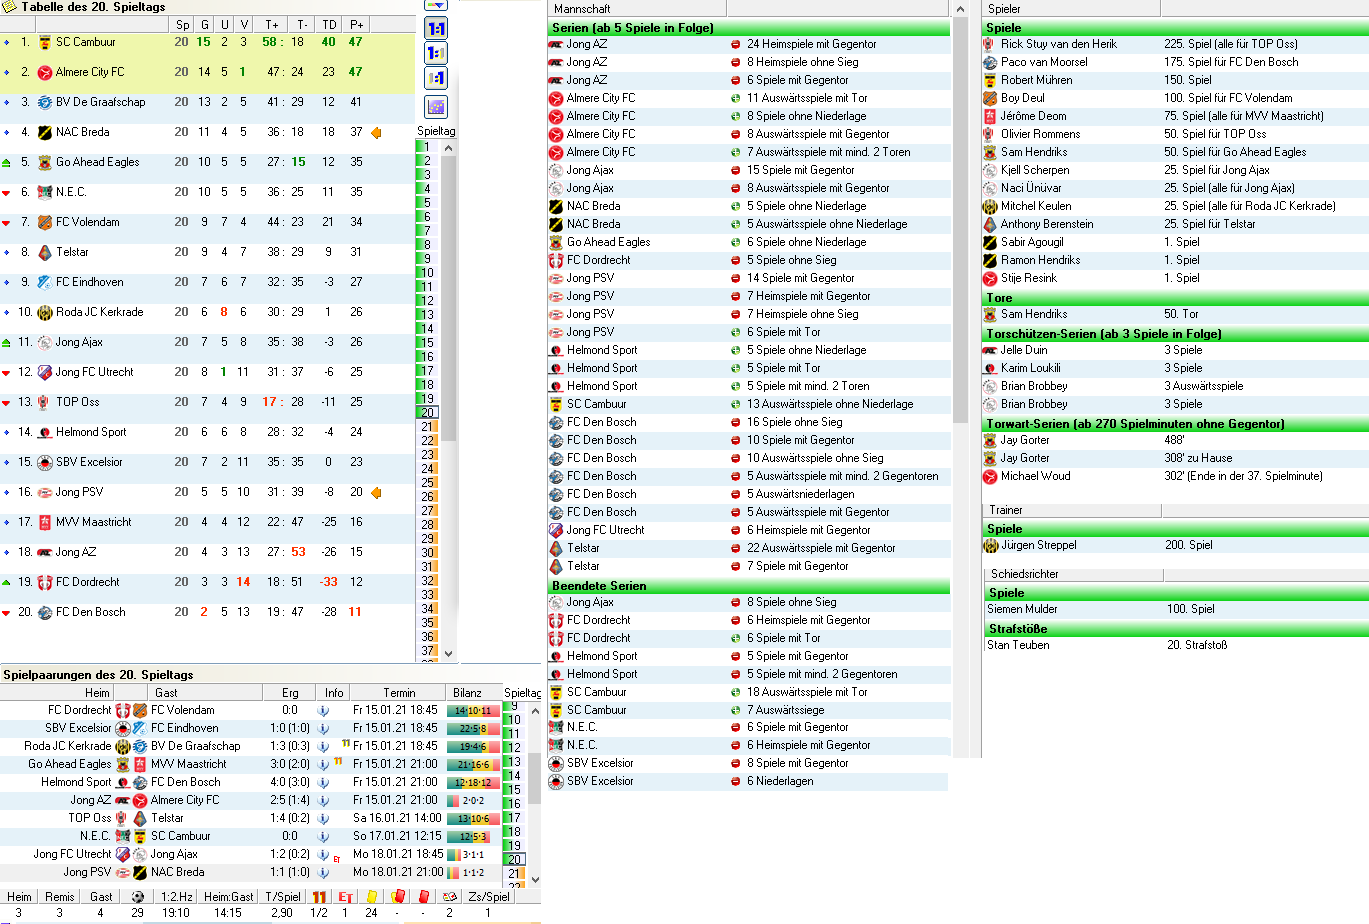Select the Michael Woud goalkeeper series row
This screenshot has width=1369, height=924.
click(1175, 476)
